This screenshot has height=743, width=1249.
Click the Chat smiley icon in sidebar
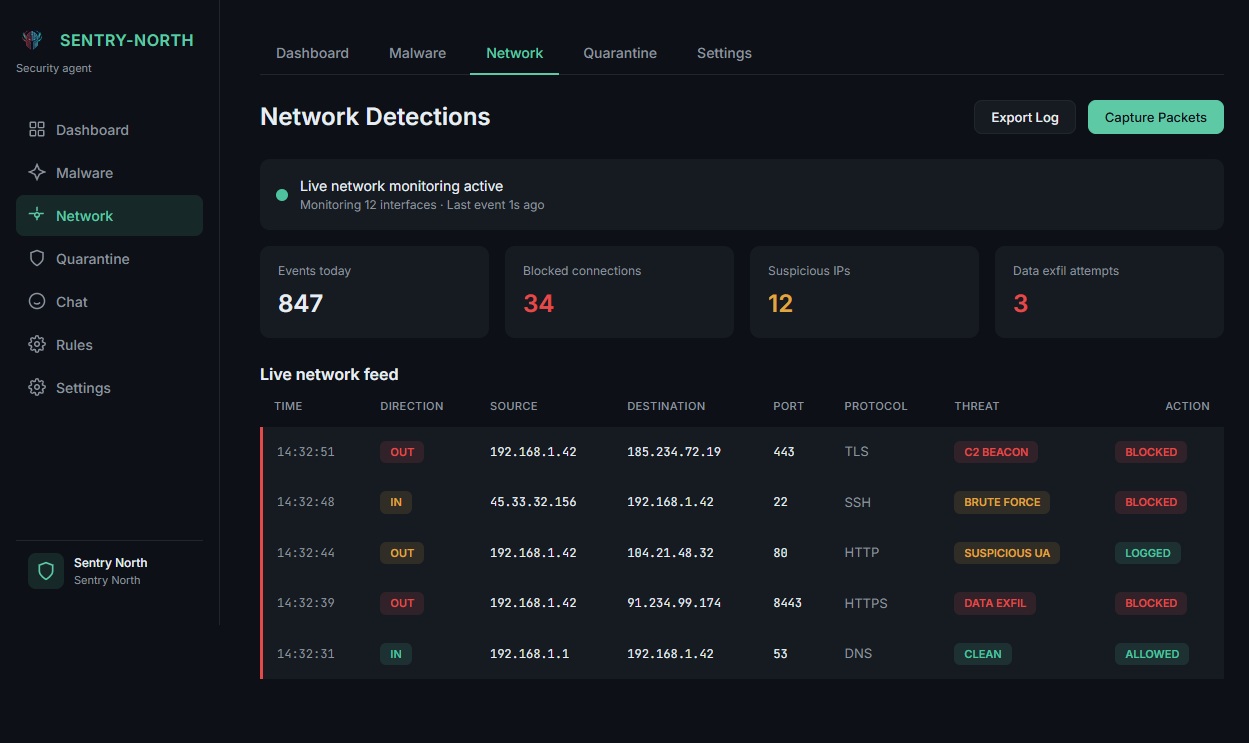pyautogui.click(x=37, y=301)
